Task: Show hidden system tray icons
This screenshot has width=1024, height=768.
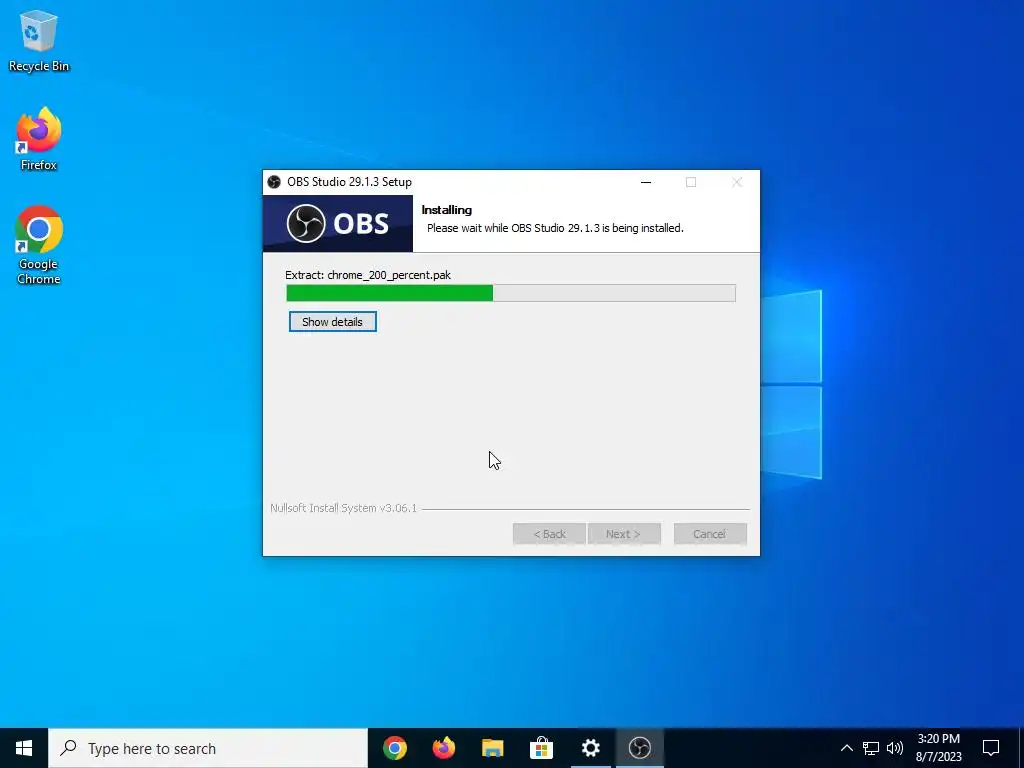Action: [846, 748]
